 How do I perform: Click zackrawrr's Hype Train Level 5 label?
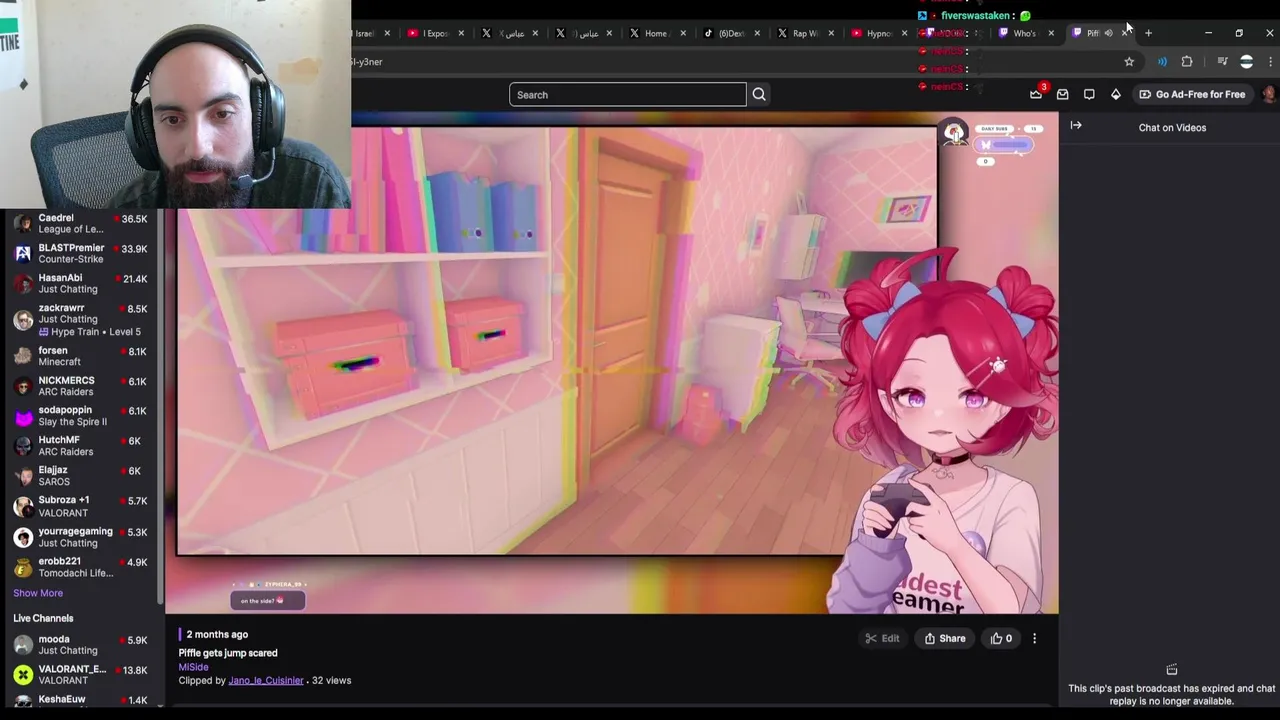[90, 332]
